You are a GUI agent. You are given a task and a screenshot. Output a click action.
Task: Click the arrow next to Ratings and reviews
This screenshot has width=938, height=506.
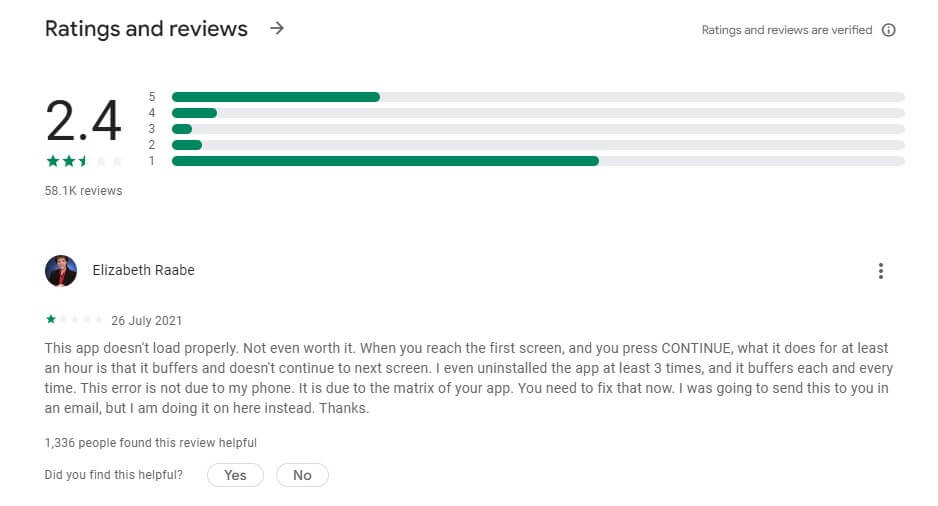pos(277,29)
